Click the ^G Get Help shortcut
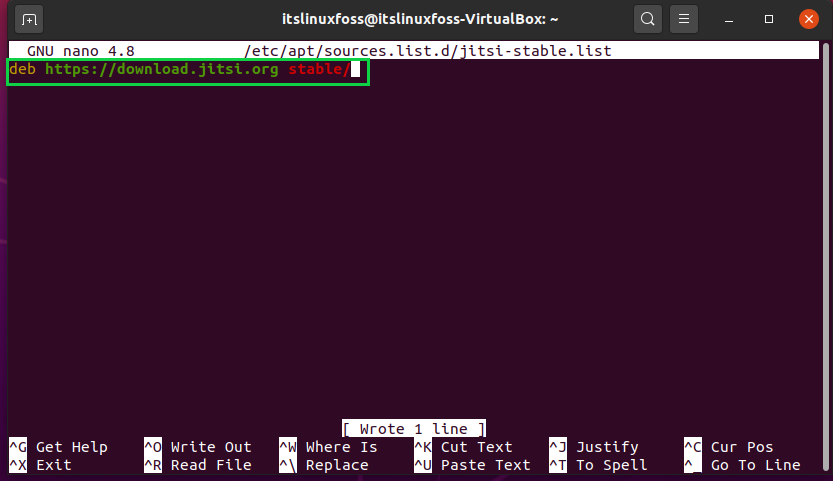The image size is (833, 481). click(58, 447)
